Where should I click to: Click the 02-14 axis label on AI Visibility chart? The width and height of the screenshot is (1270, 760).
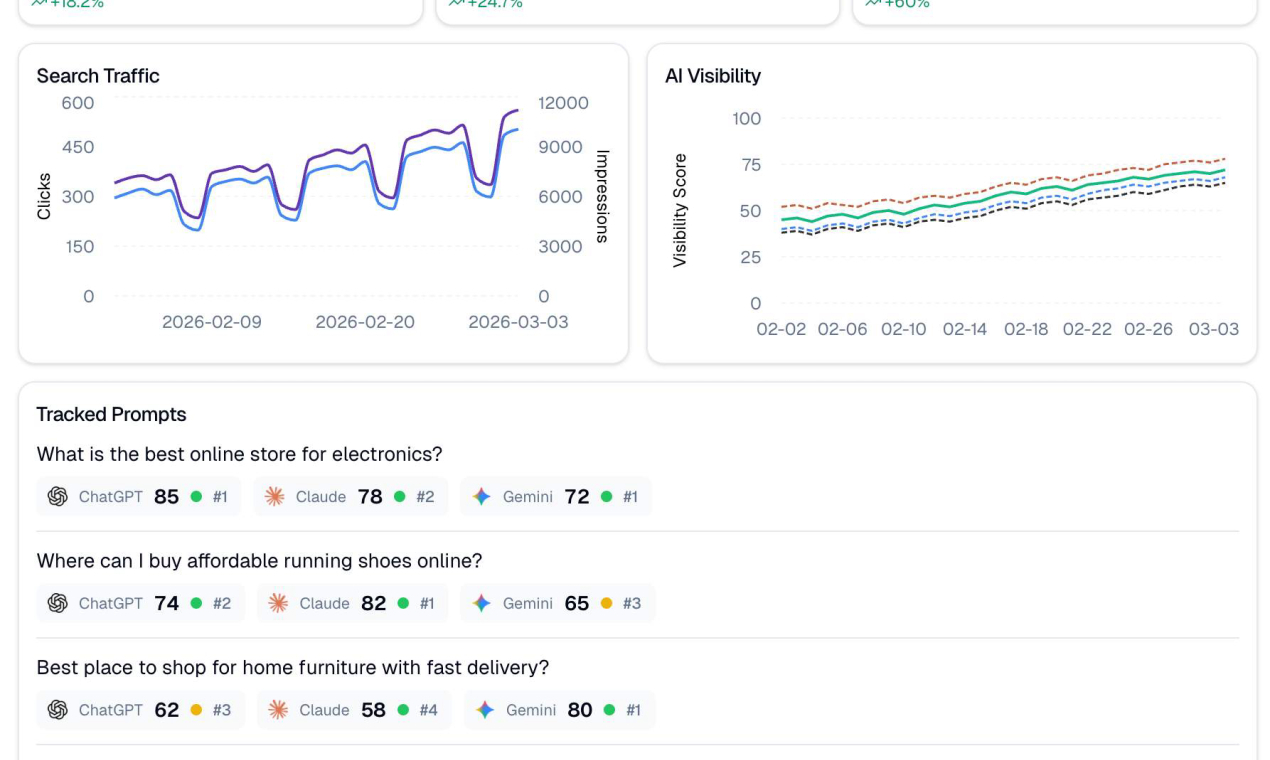(x=965, y=329)
